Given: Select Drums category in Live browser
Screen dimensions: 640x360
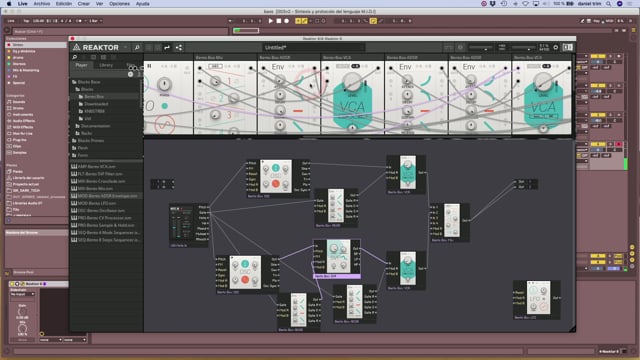Looking at the screenshot, I should (x=18, y=108).
